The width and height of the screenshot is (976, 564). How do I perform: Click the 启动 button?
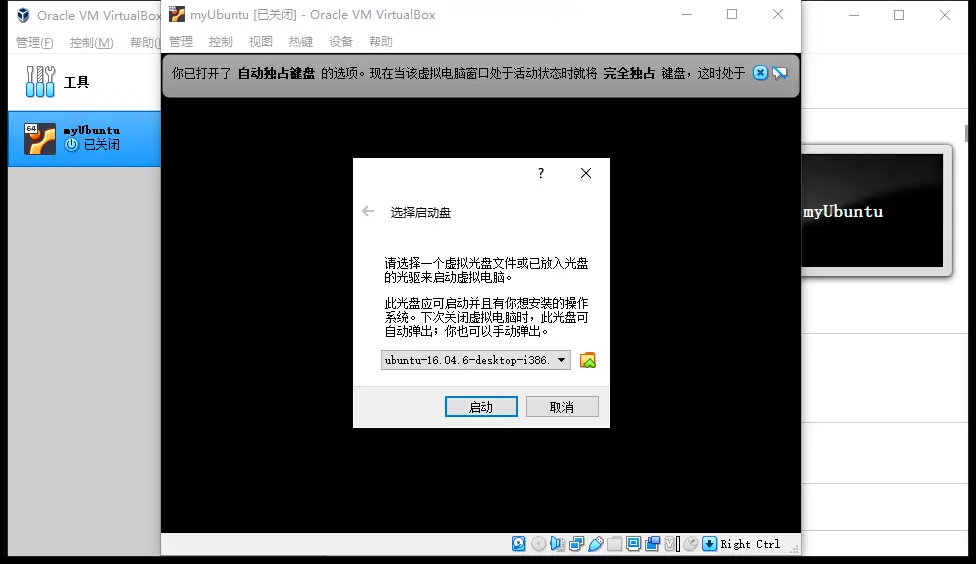click(481, 407)
